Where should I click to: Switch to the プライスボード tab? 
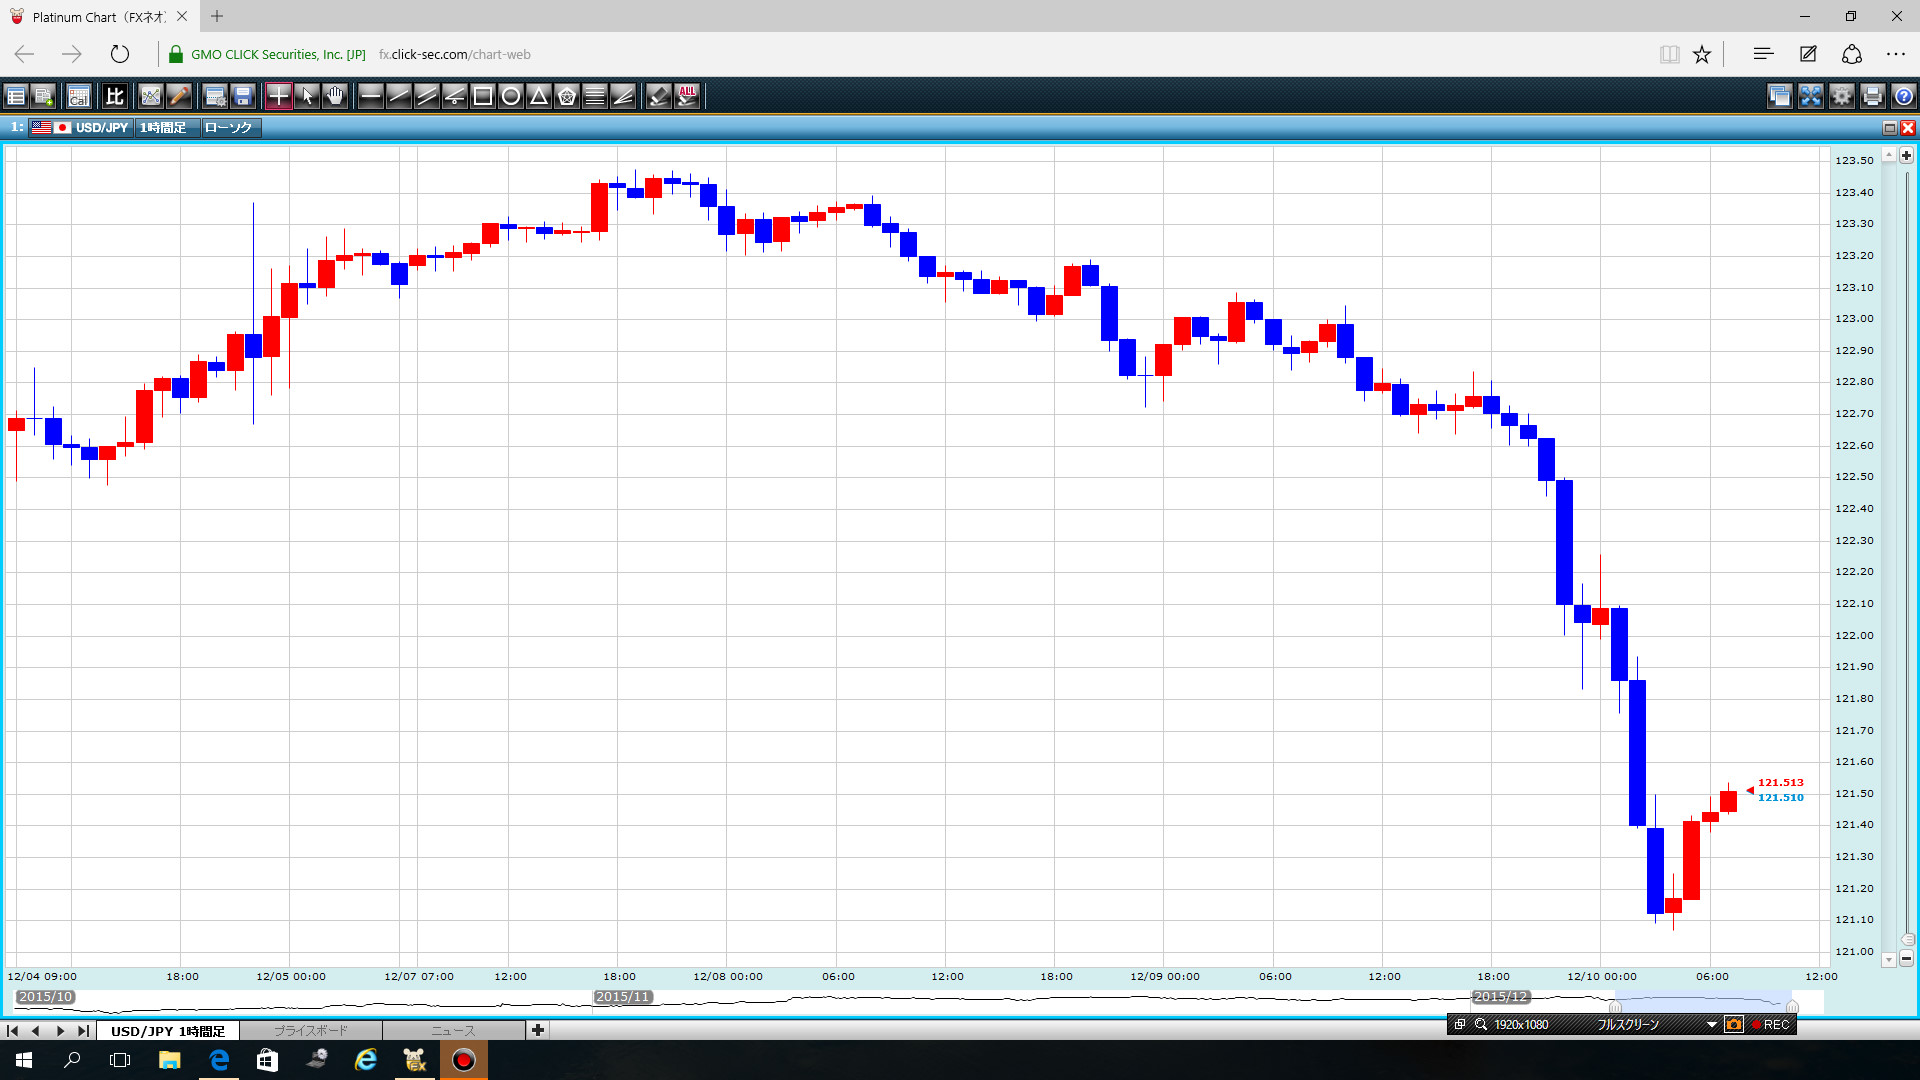click(311, 1030)
